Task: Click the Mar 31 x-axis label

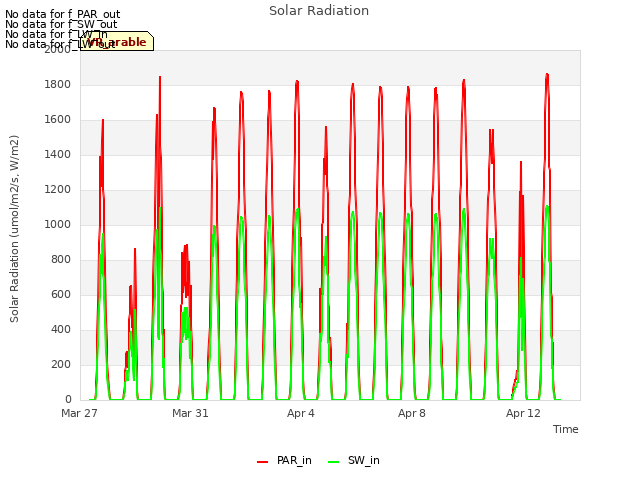Action: point(190,413)
